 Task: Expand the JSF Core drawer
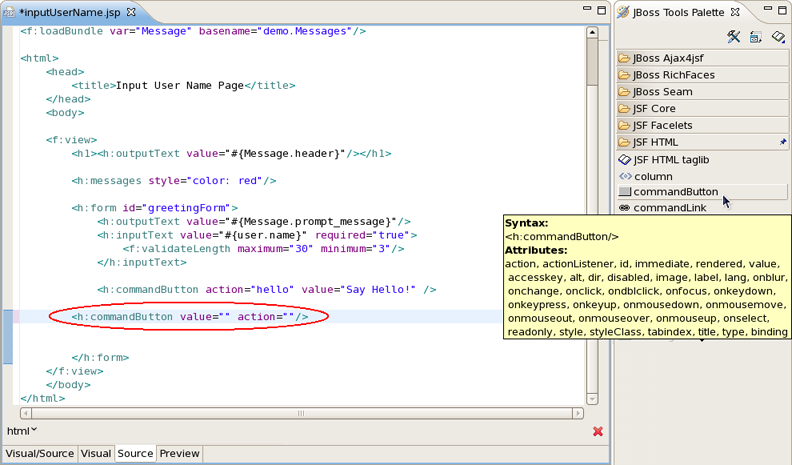click(x=654, y=109)
